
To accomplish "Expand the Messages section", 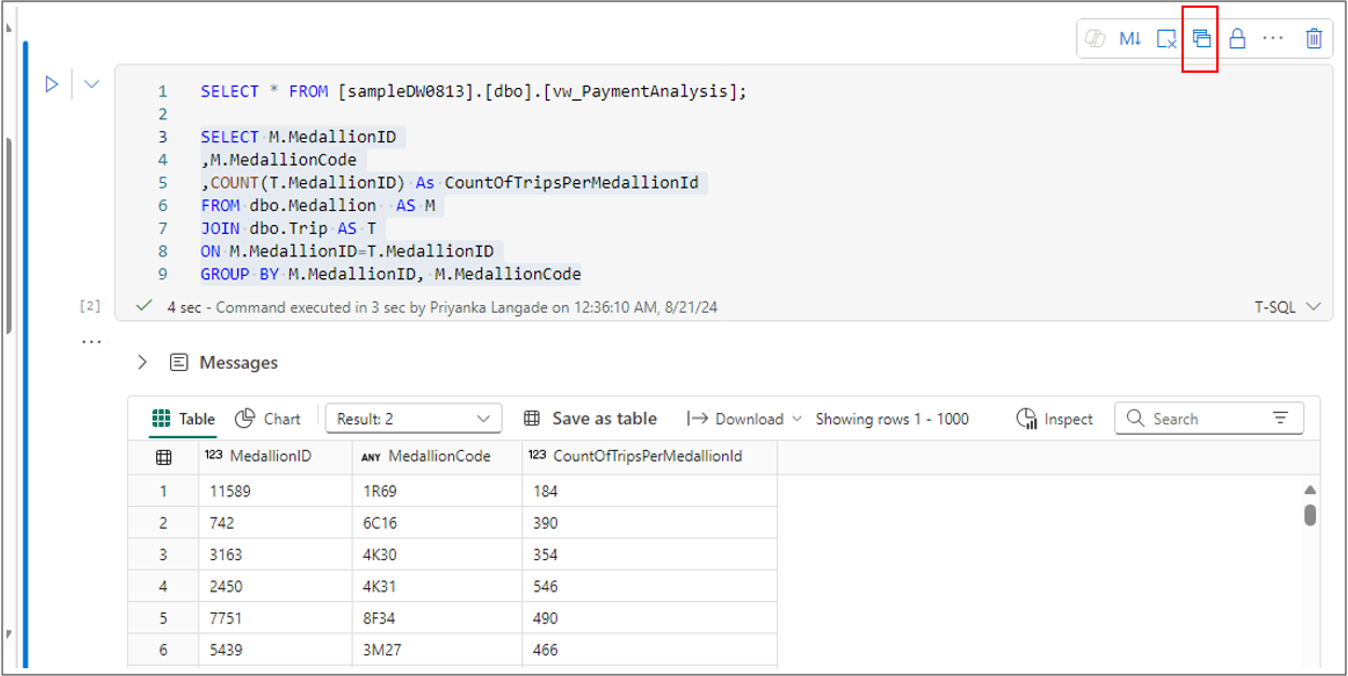I will 143,362.
